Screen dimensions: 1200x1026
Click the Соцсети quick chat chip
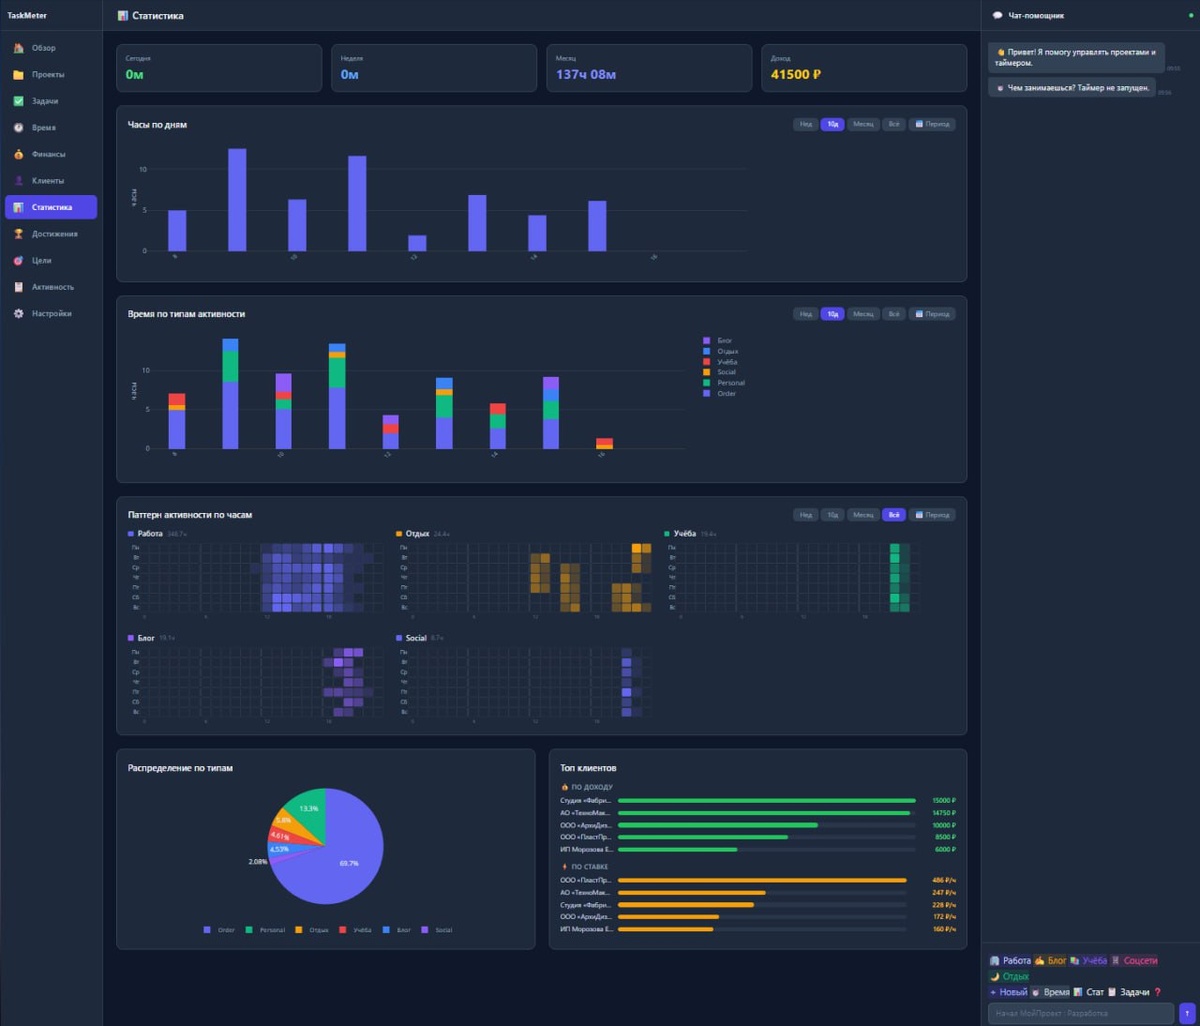(1134, 960)
